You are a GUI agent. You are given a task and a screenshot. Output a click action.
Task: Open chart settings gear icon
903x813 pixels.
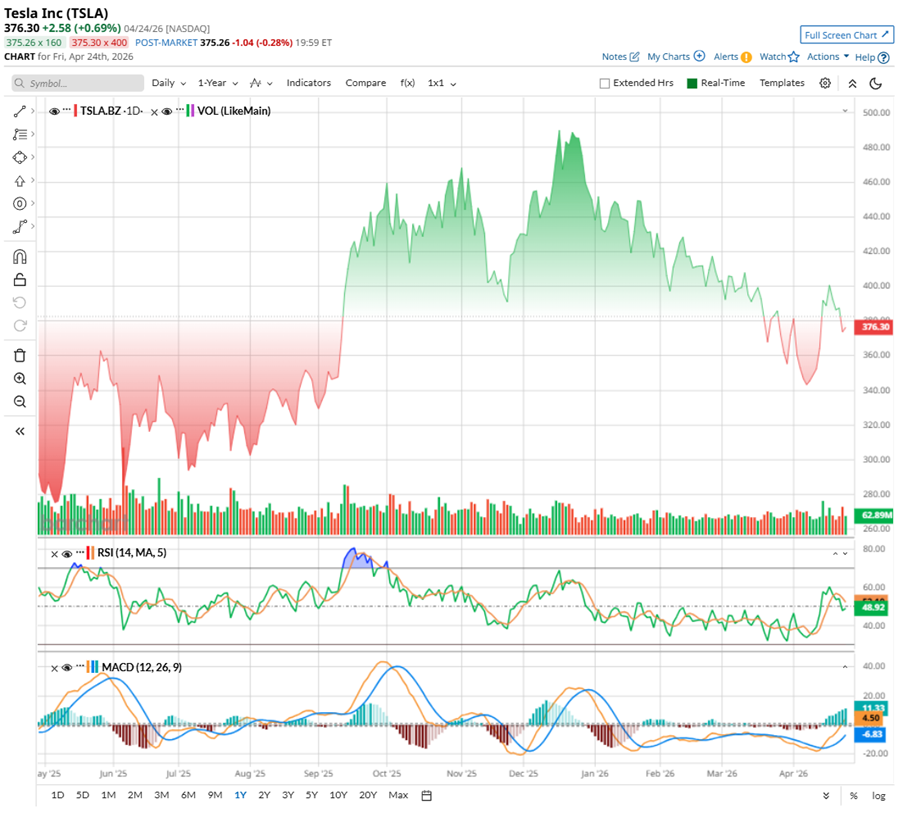pyautogui.click(x=825, y=83)
